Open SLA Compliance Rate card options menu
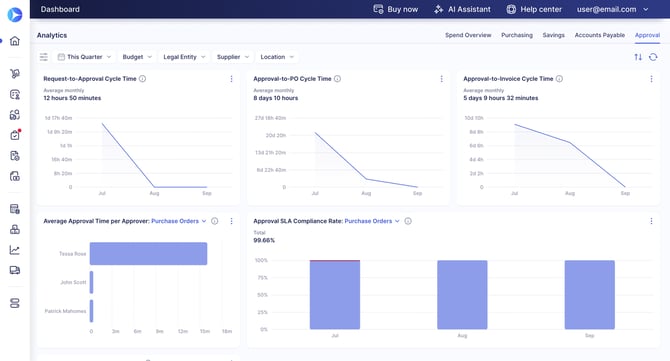This screenshot has height=361, width=670. click(651, 221)
